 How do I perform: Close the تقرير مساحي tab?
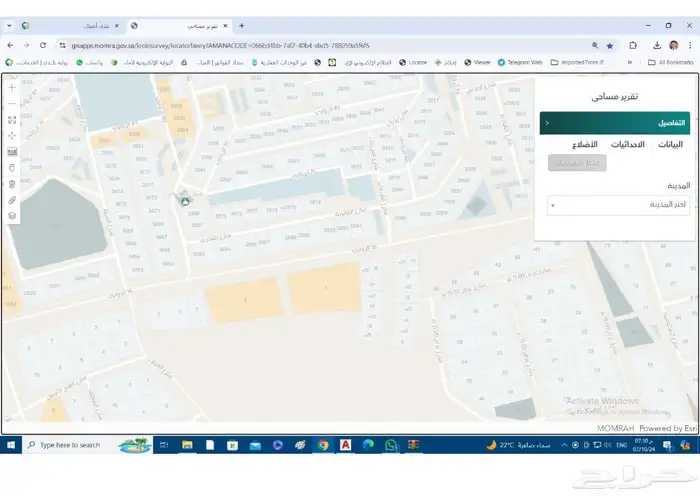coord(225,26)
